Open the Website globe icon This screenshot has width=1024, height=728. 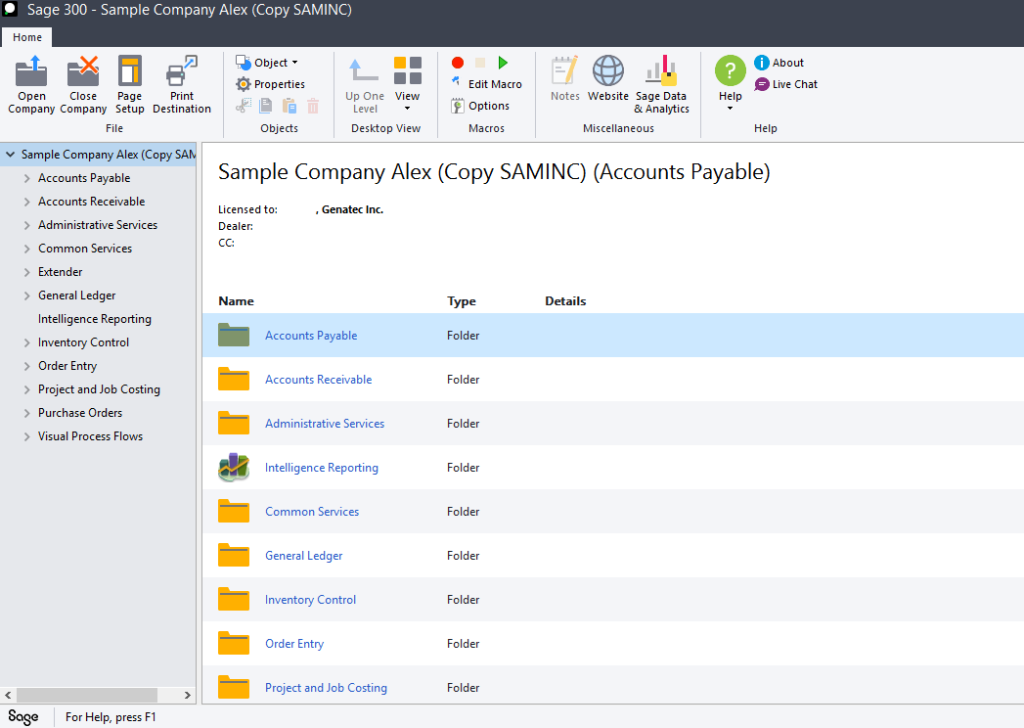tap(608, 71)
